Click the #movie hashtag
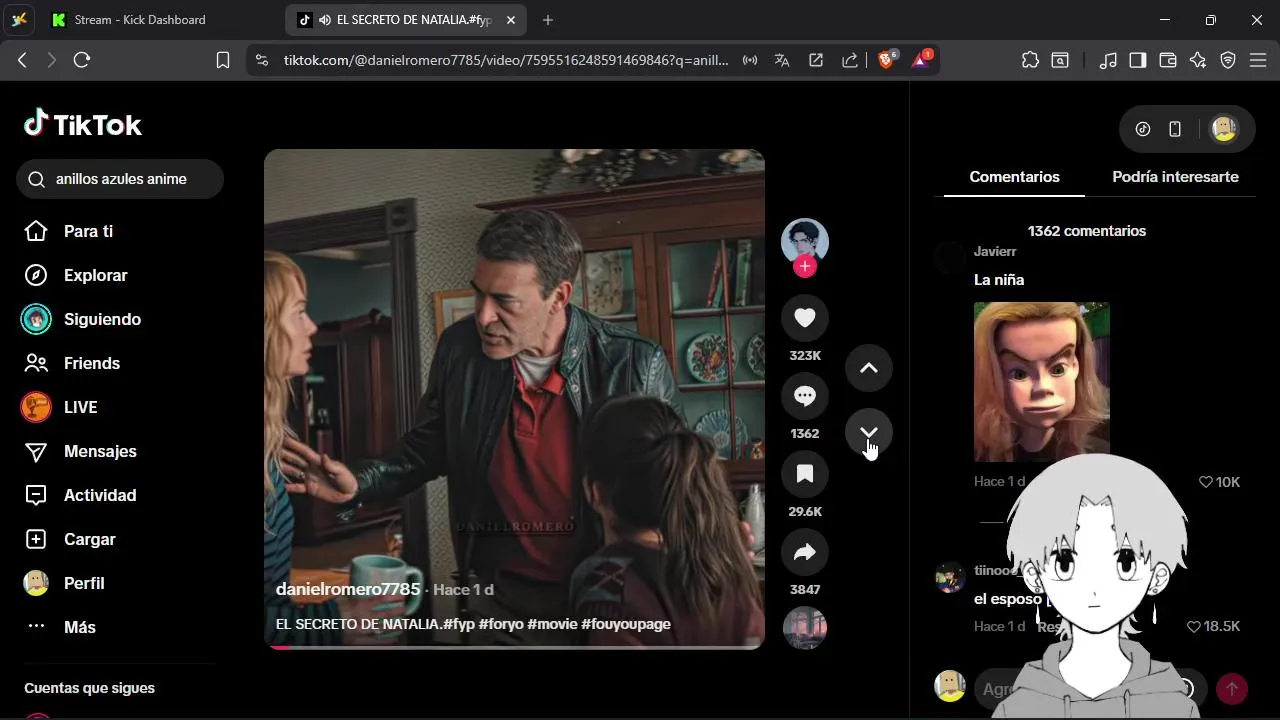 [552, 624]
